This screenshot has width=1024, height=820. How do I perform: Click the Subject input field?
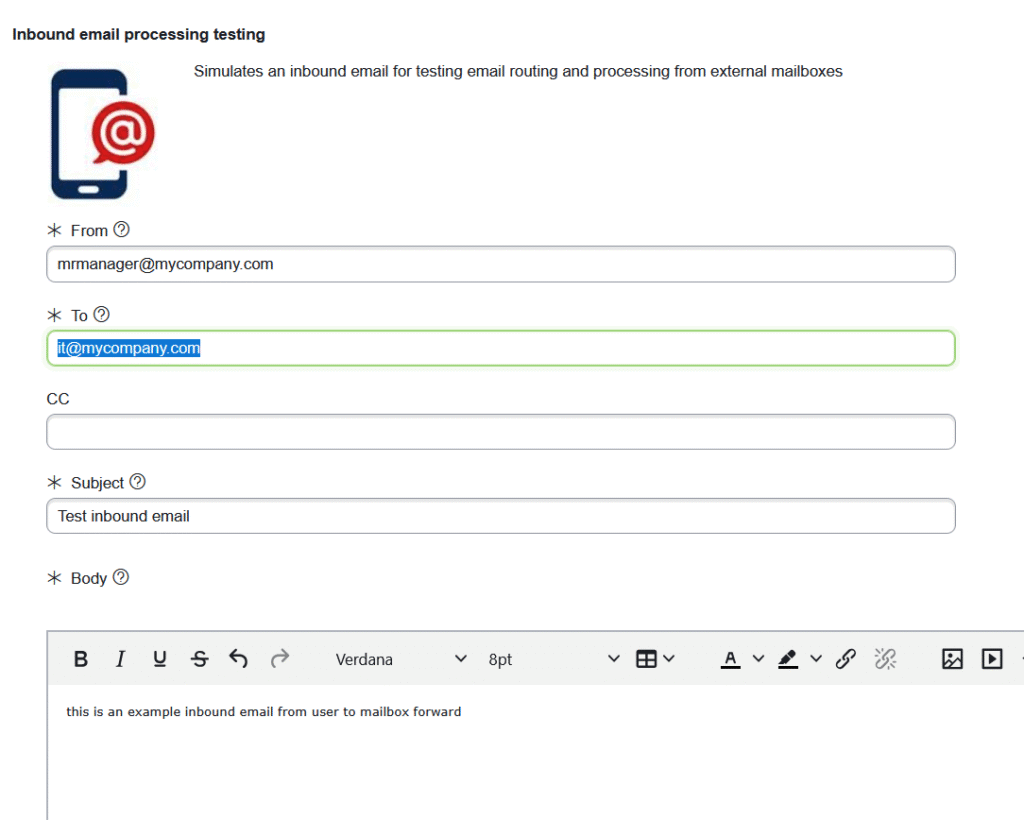[500, 517]
